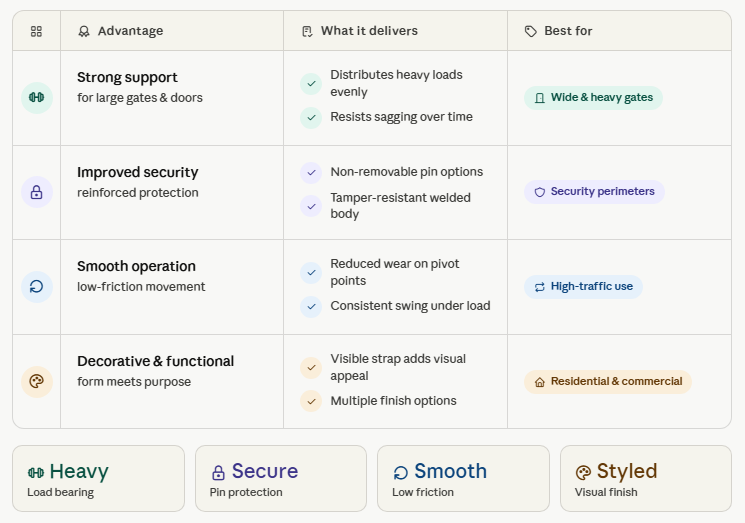745x523 pixels.
Task: Click the clipboard icon beside What it delivers
Action: pyautogui.click(x=307, y=31)
